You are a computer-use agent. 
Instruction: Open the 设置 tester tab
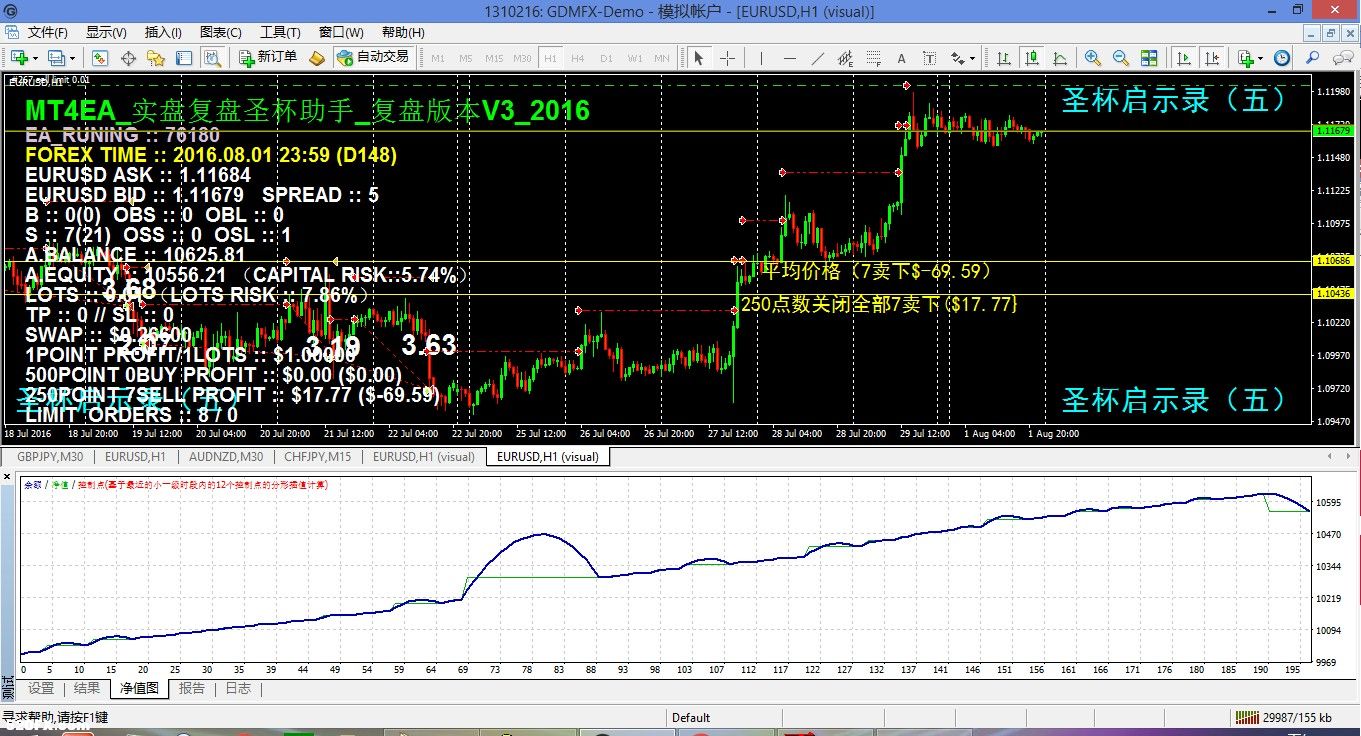click(x=41, y=688)
